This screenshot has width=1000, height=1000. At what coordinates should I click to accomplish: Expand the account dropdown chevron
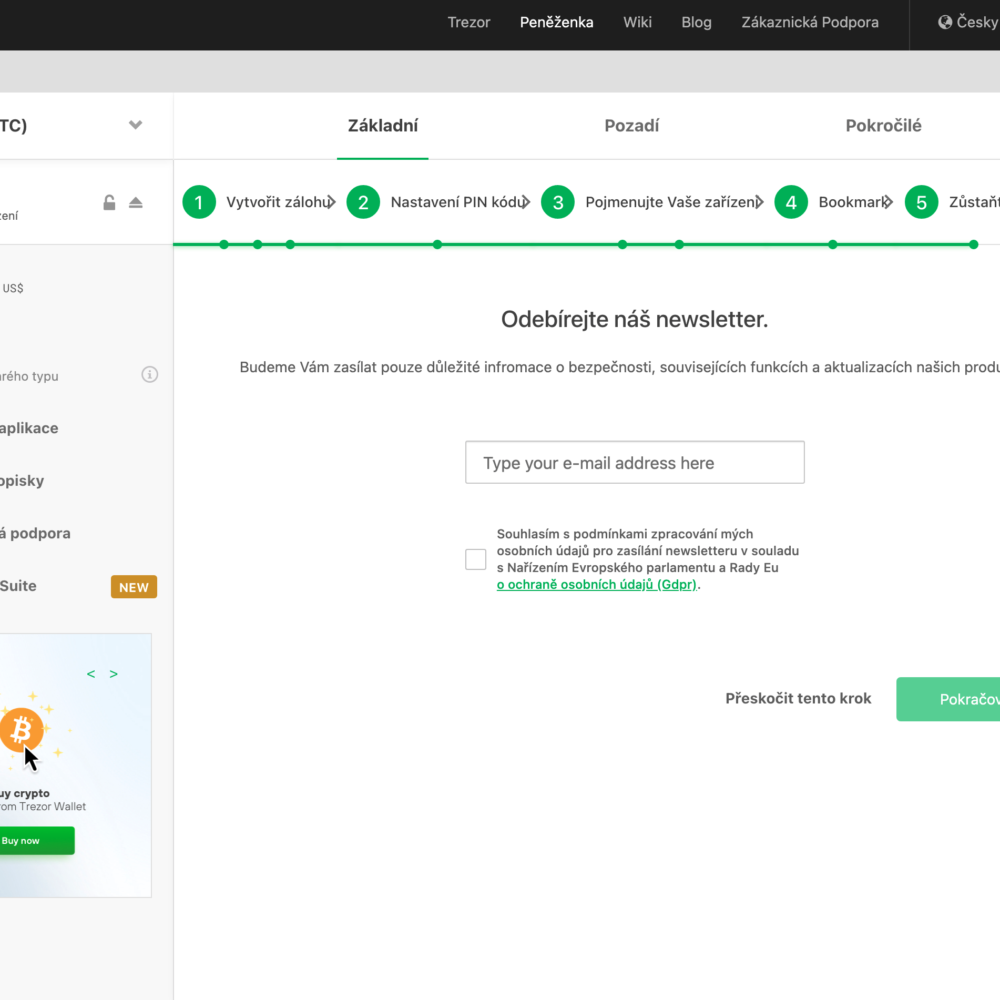click(x=136, y=125)
